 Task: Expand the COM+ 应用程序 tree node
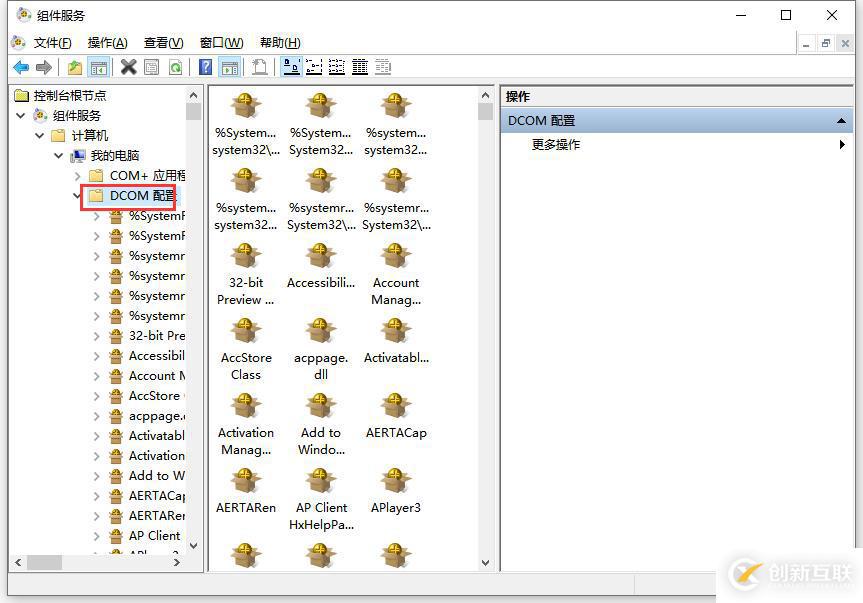[78, 176]
